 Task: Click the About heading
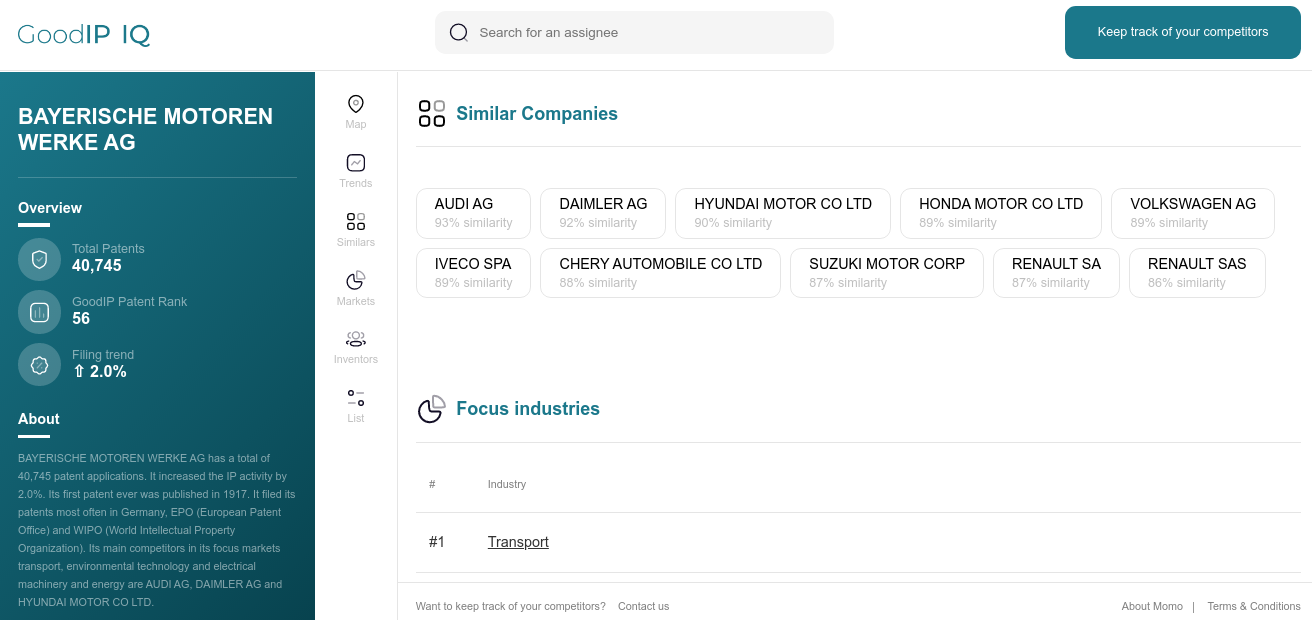[x=39, y=419]
